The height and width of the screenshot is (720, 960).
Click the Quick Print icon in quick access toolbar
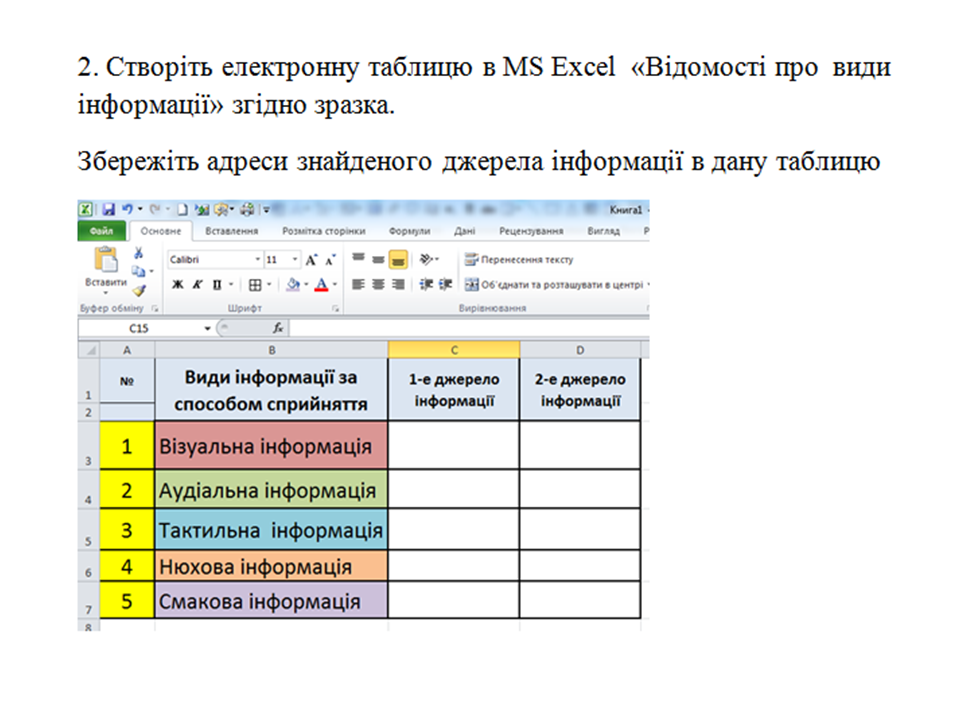click(247, 209)
